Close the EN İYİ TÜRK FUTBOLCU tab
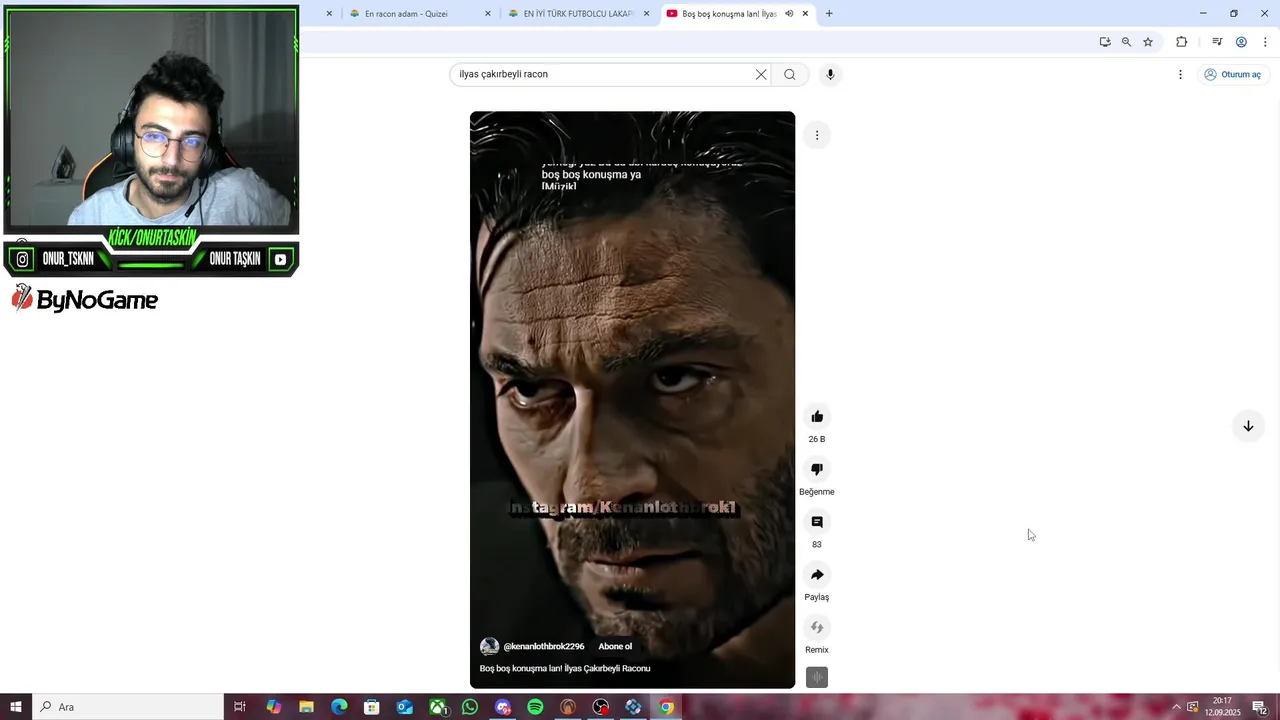The height and width of the screenshot is (720, 1280). pyautogui.click(x=646, y=14)
